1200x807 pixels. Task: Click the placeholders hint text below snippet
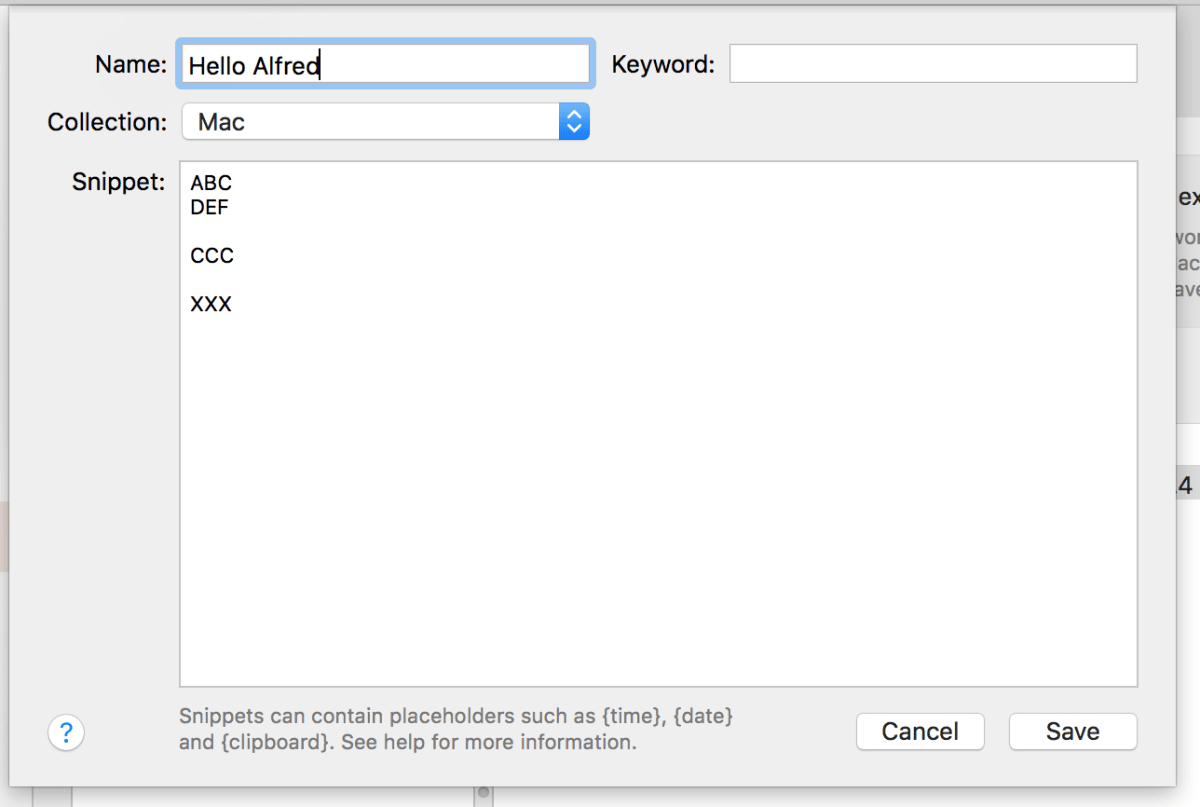click(457, 730)
